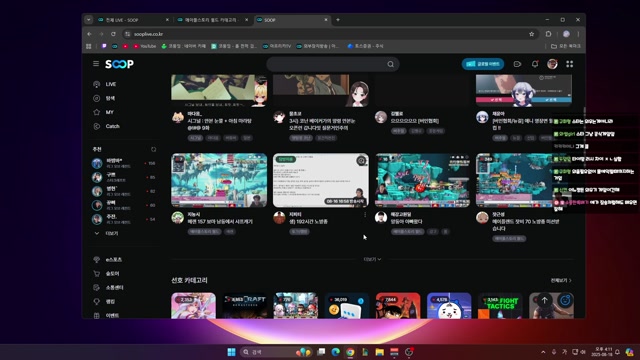Viewport: 640px width, 360px height.
Task: Click the lightbulb icon in the sidebar
Action: pos(97,301)
